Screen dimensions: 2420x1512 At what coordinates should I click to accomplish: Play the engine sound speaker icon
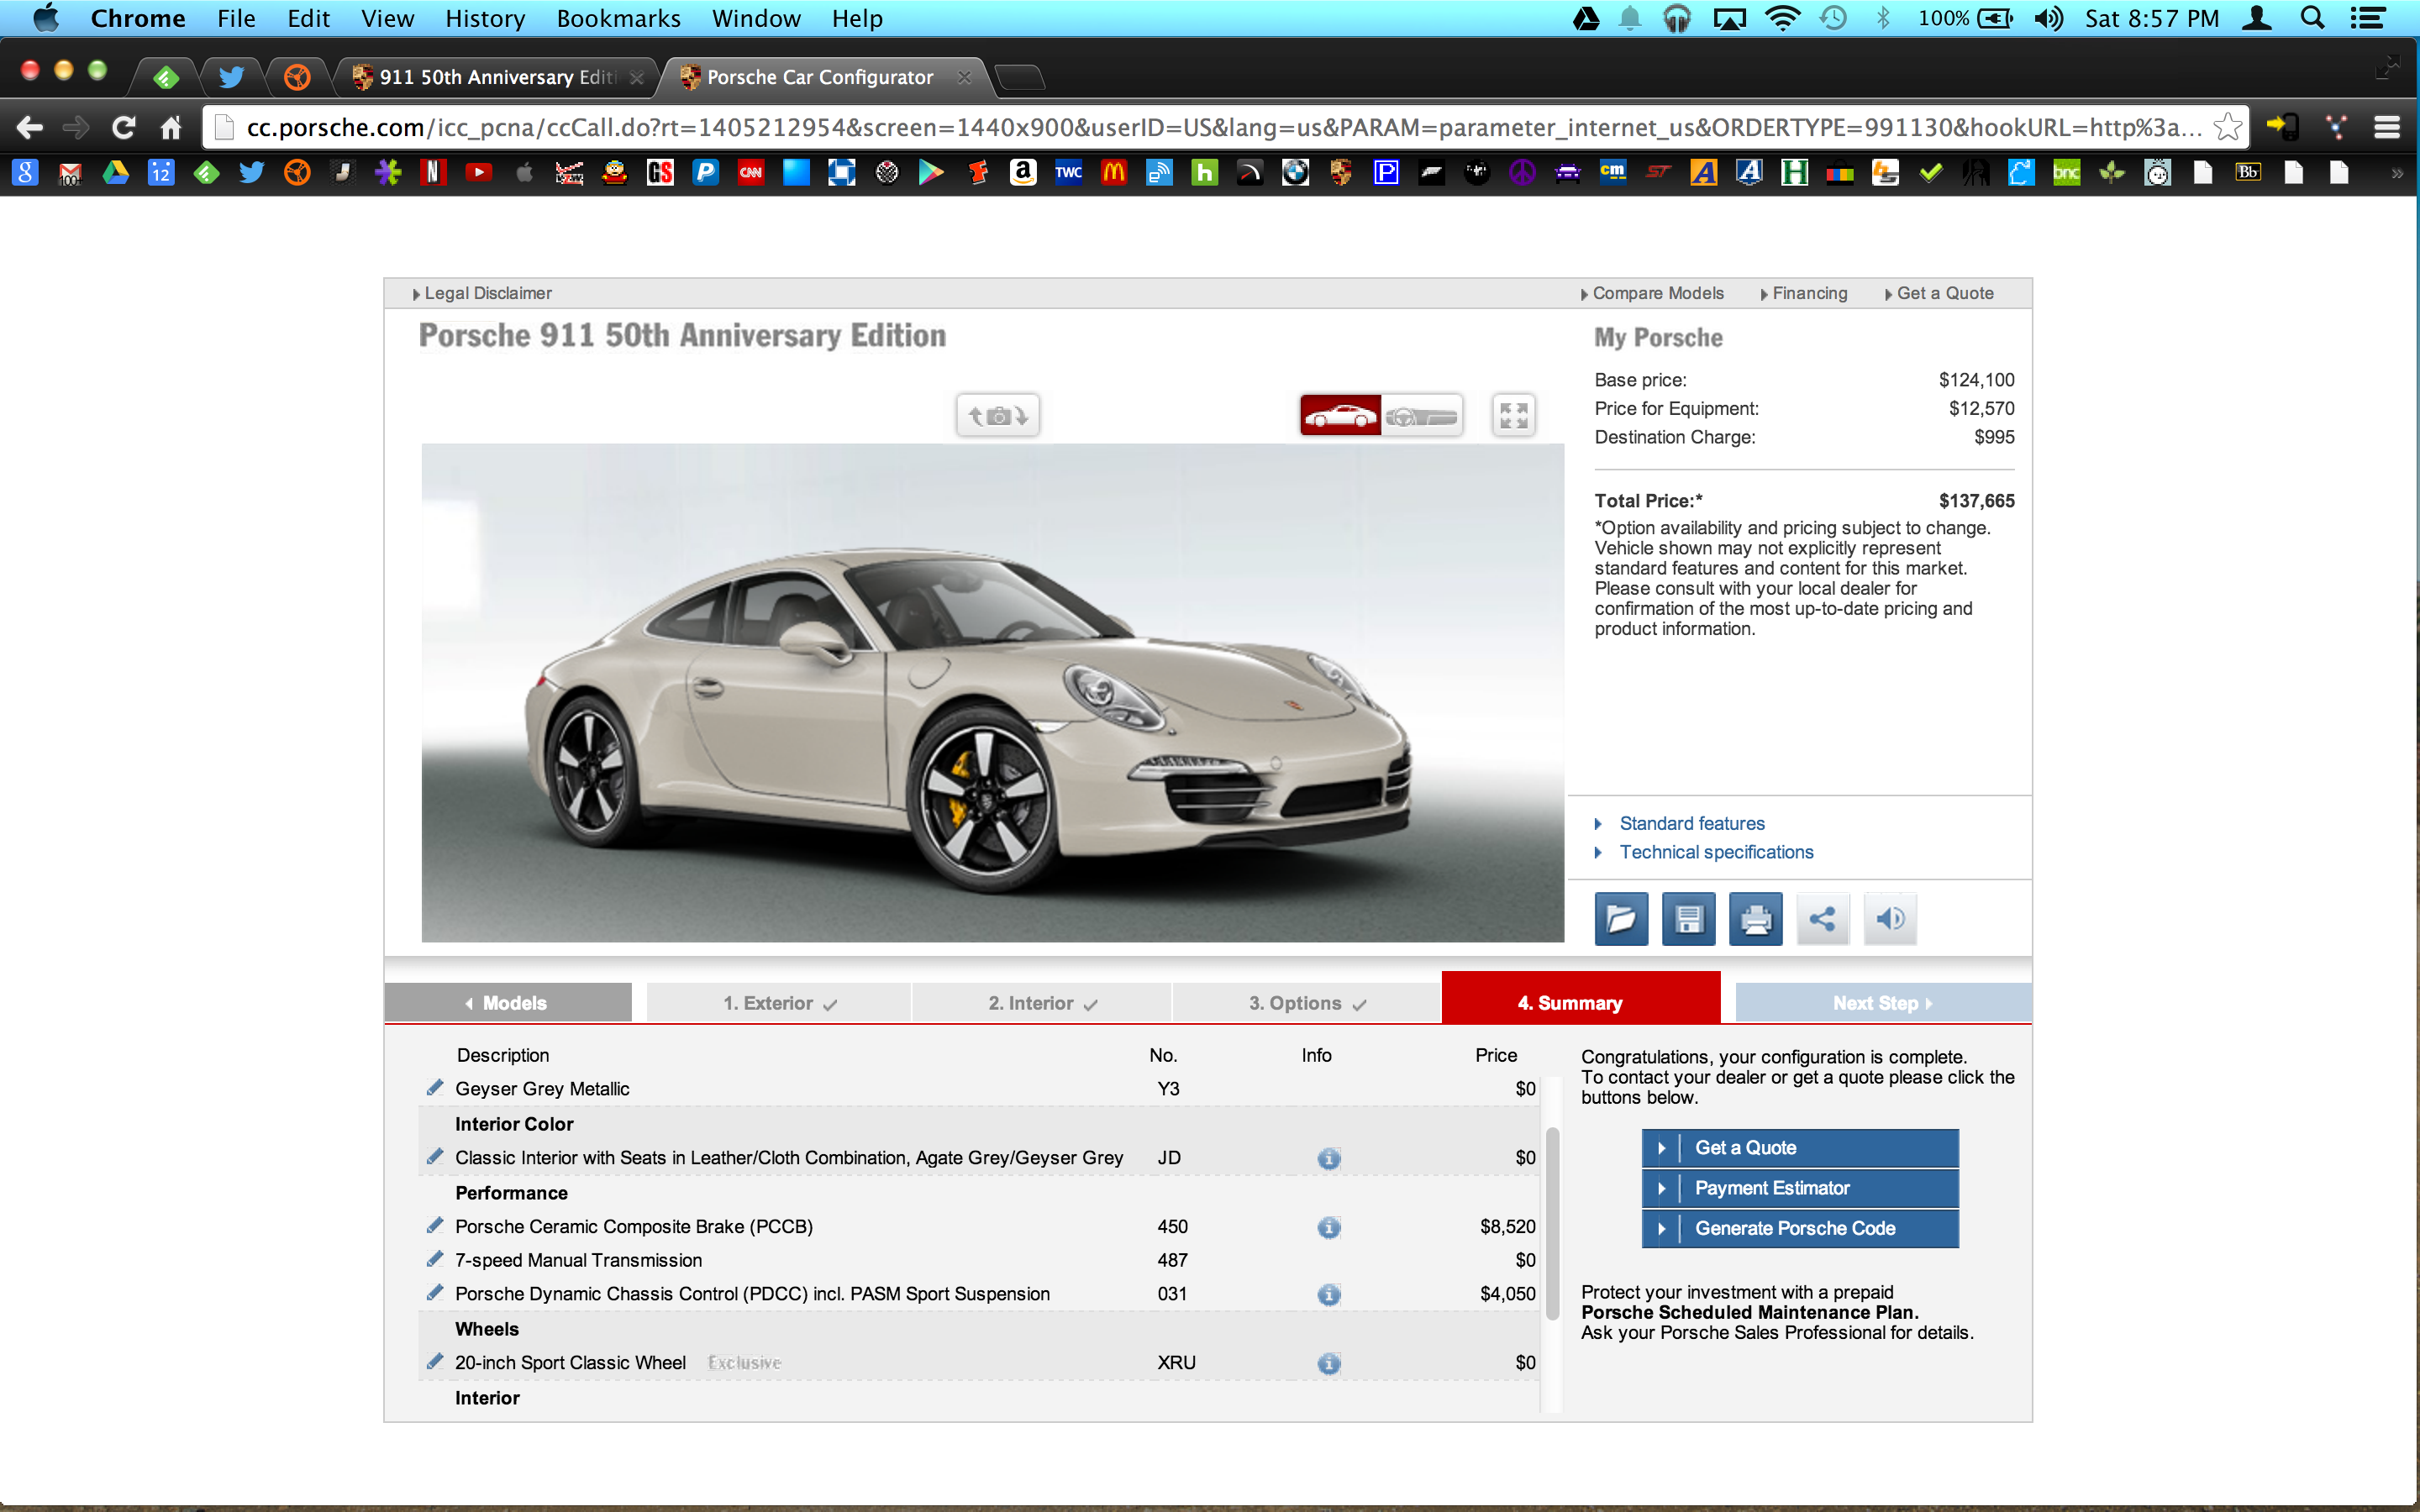tap(1890, 918)
